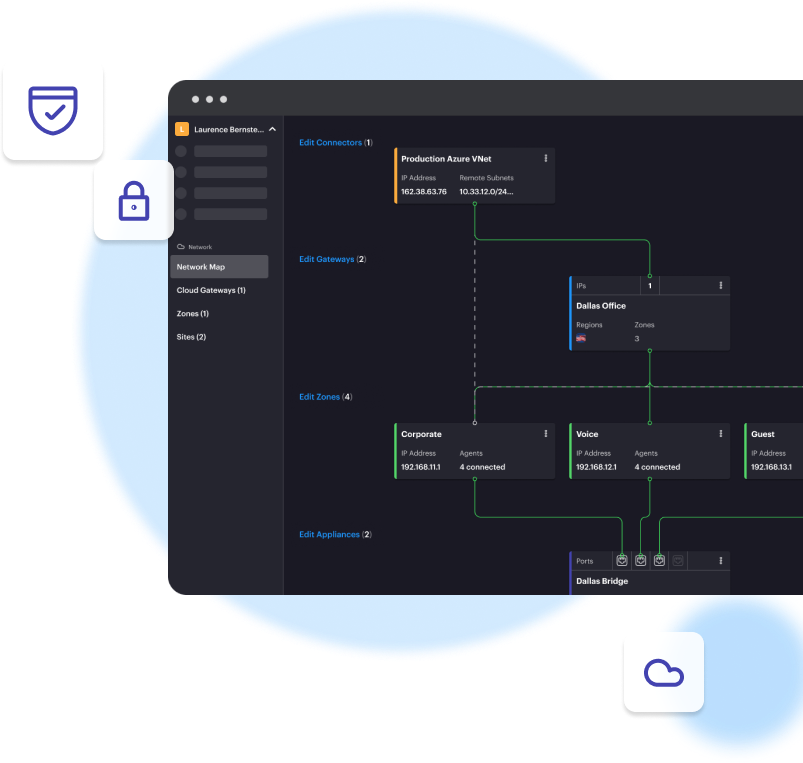The width and height of the screenshot is (803, 763).
Task: Click the Network cloud icon in the sidebar
Action: tap(181, 247)
